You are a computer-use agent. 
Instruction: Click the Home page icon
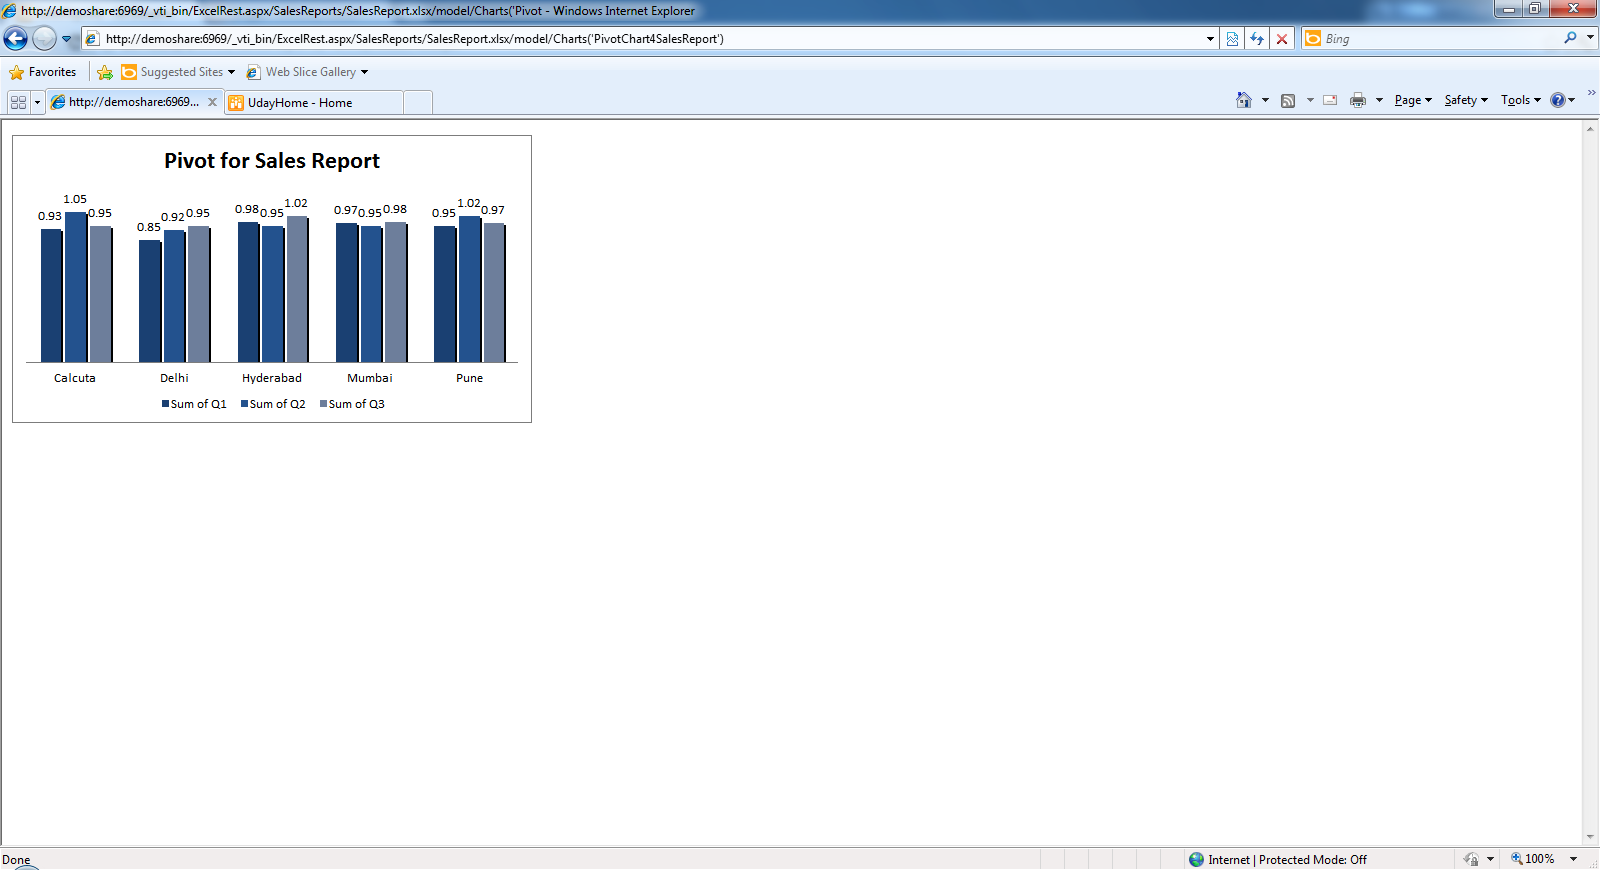coord(1244,100)
